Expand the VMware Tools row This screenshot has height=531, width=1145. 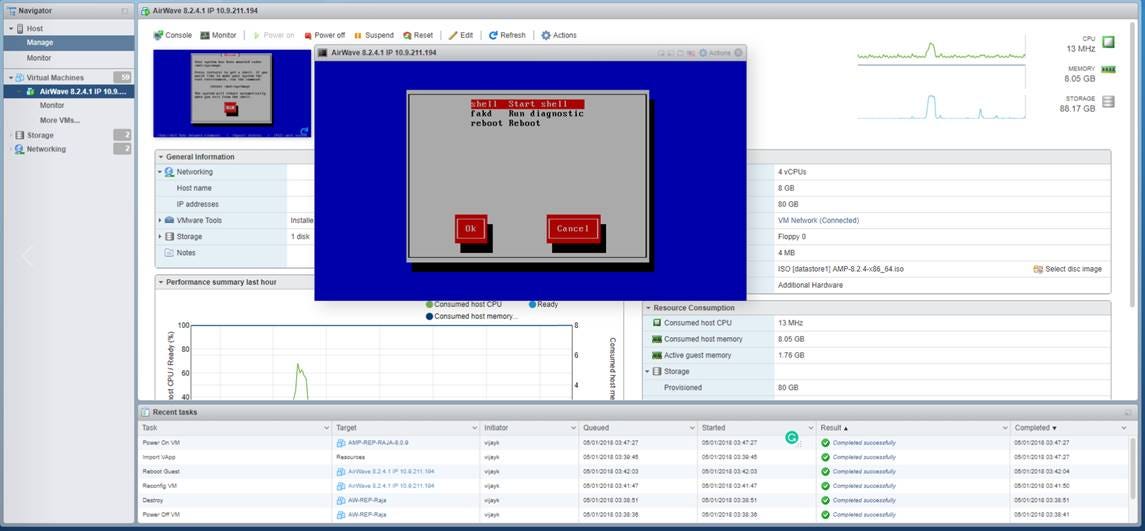pyautogui.click(x=160, y=221)
